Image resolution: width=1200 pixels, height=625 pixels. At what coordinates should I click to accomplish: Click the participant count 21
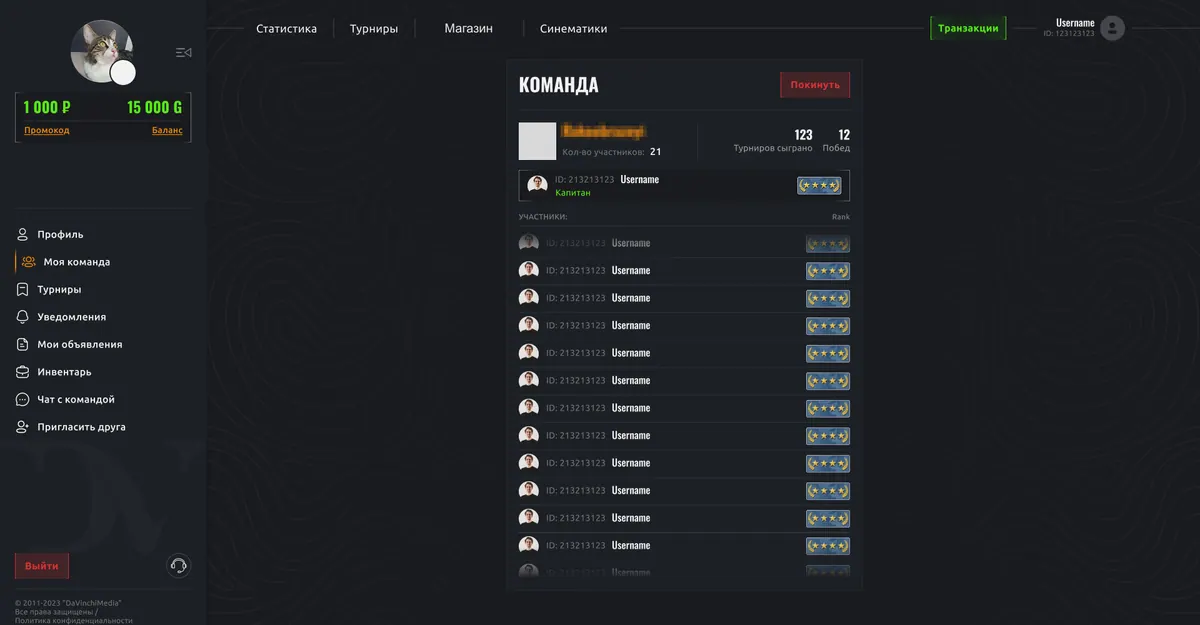655,152
